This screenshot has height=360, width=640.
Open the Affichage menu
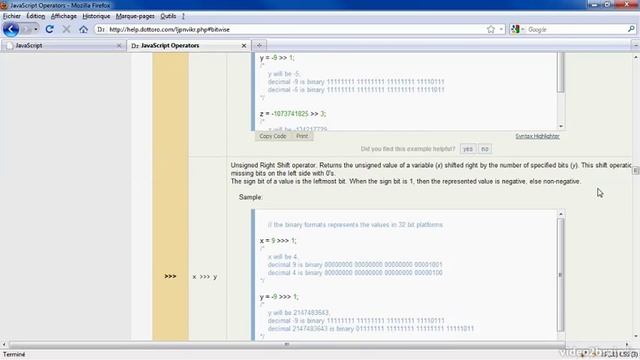[x=64, y=16]
